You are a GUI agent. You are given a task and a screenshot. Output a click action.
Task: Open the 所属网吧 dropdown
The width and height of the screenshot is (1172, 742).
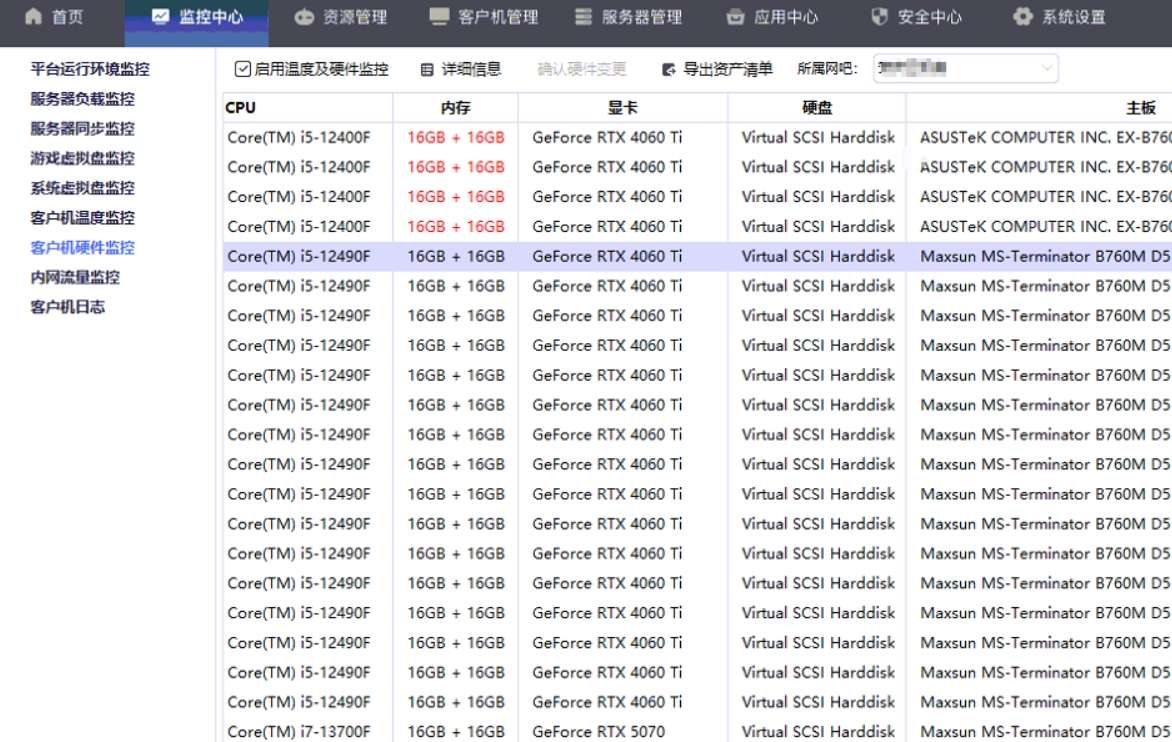coord(966,69)
